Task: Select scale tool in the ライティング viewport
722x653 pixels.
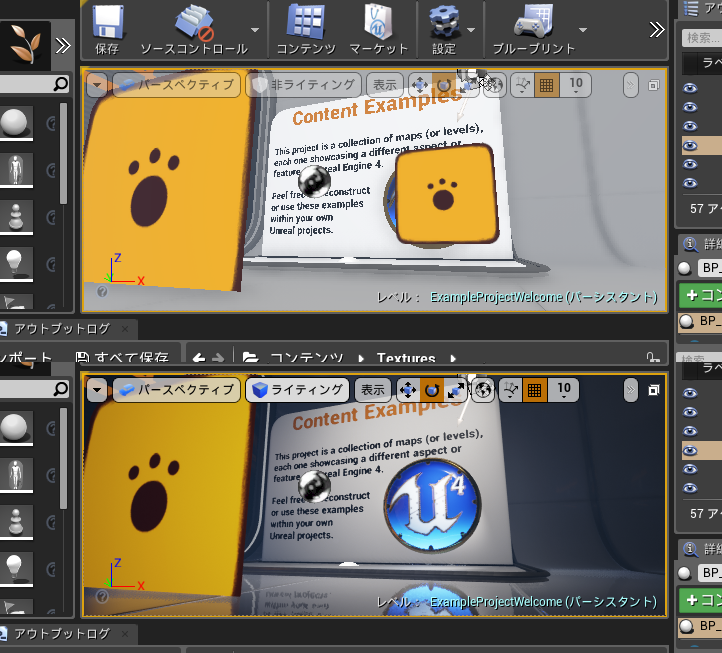Action: pos(455,390)
